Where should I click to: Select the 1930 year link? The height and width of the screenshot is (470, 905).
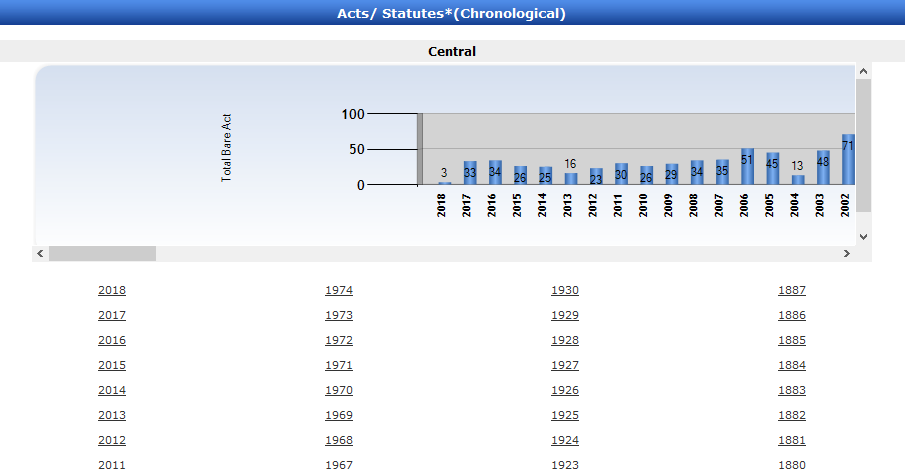click(565, 291)
